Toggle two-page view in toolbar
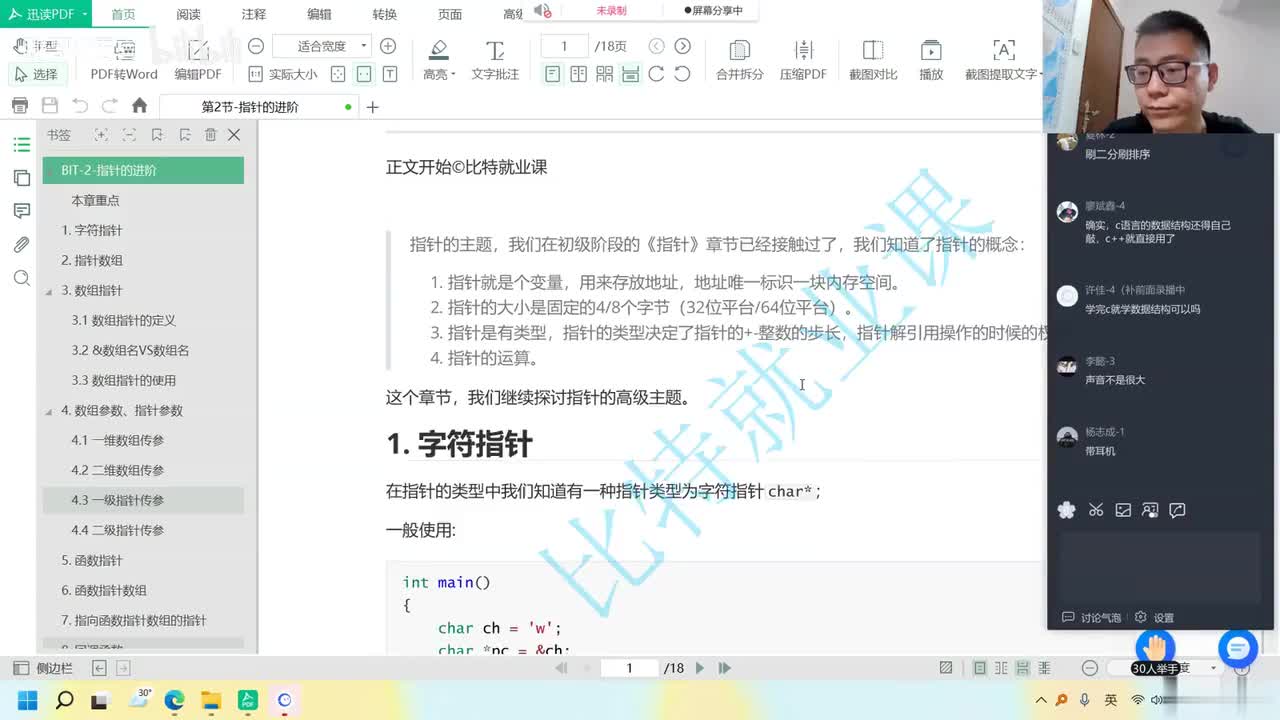1280x720 pixels. coord(578,74)
